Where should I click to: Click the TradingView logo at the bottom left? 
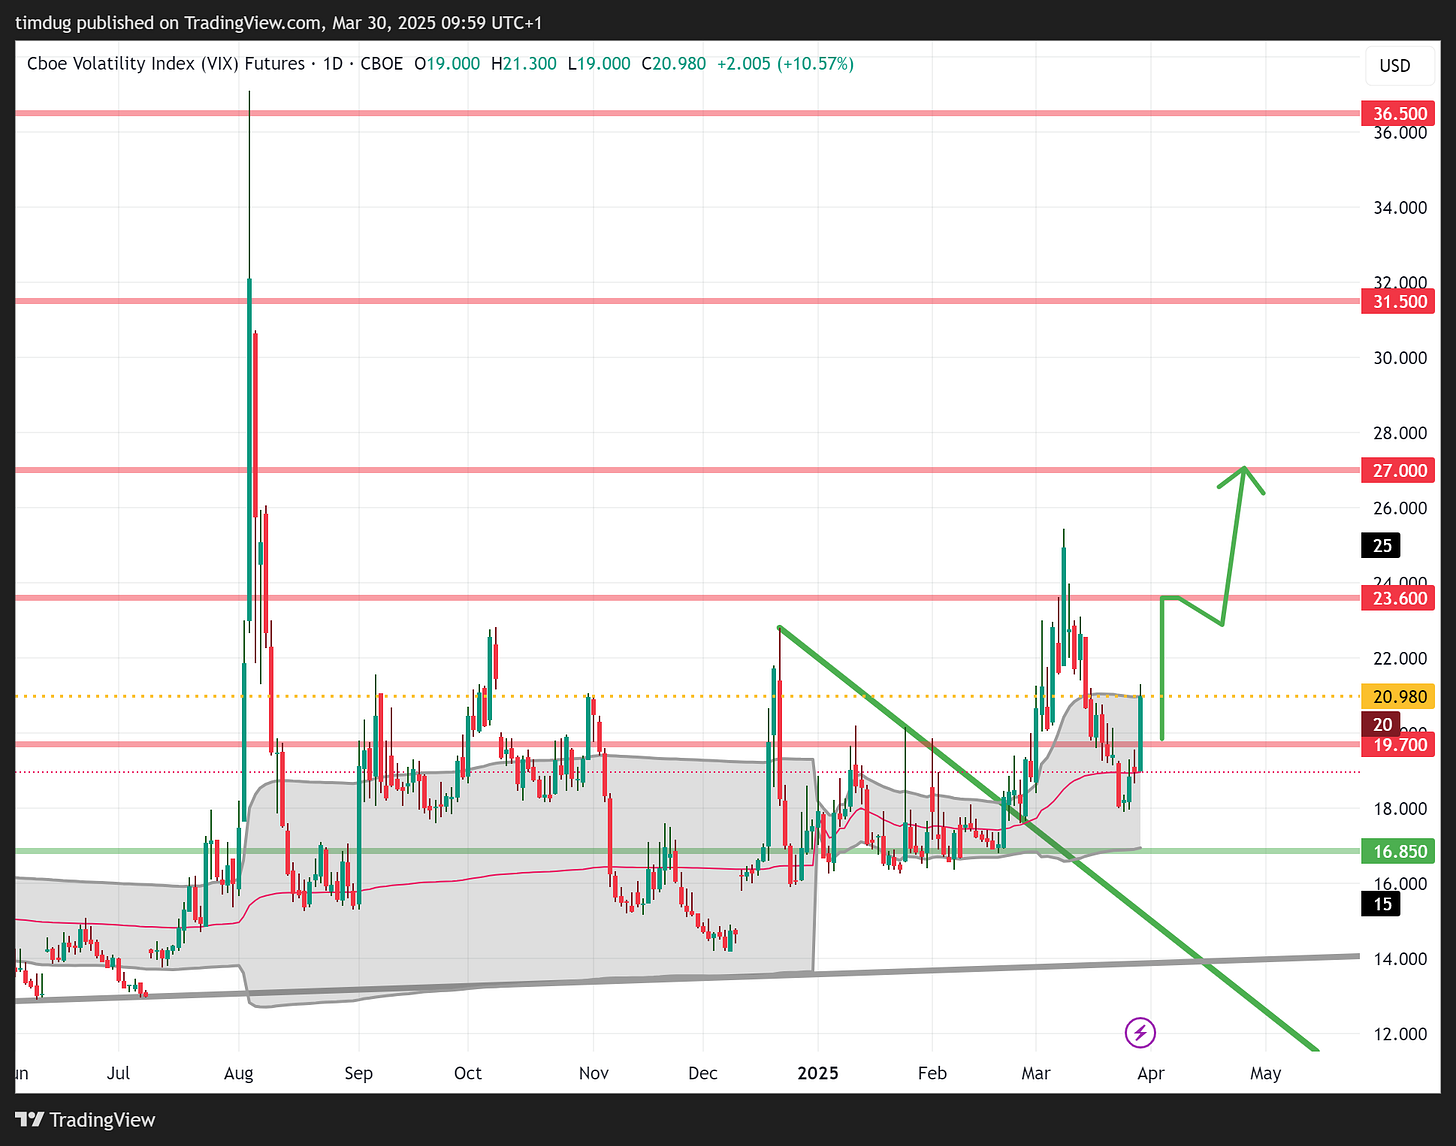(85, 1119)
